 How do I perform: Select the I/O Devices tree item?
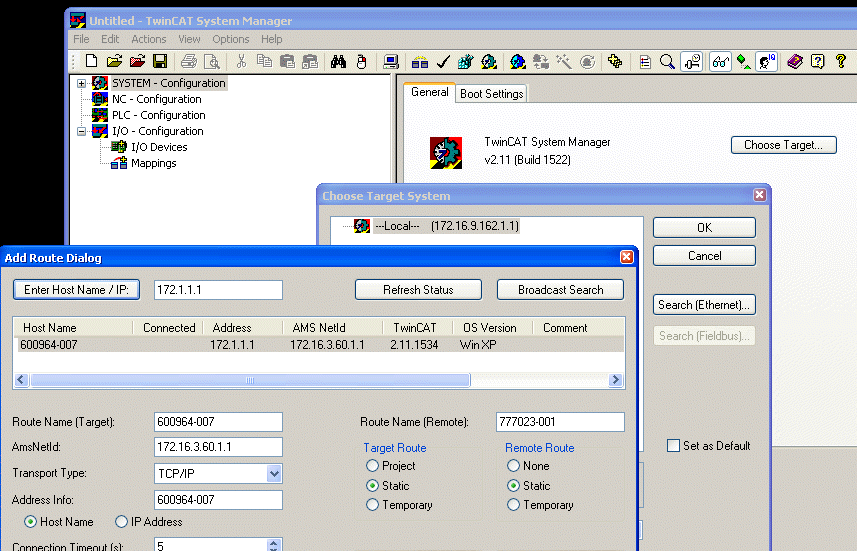click(159, 147)
